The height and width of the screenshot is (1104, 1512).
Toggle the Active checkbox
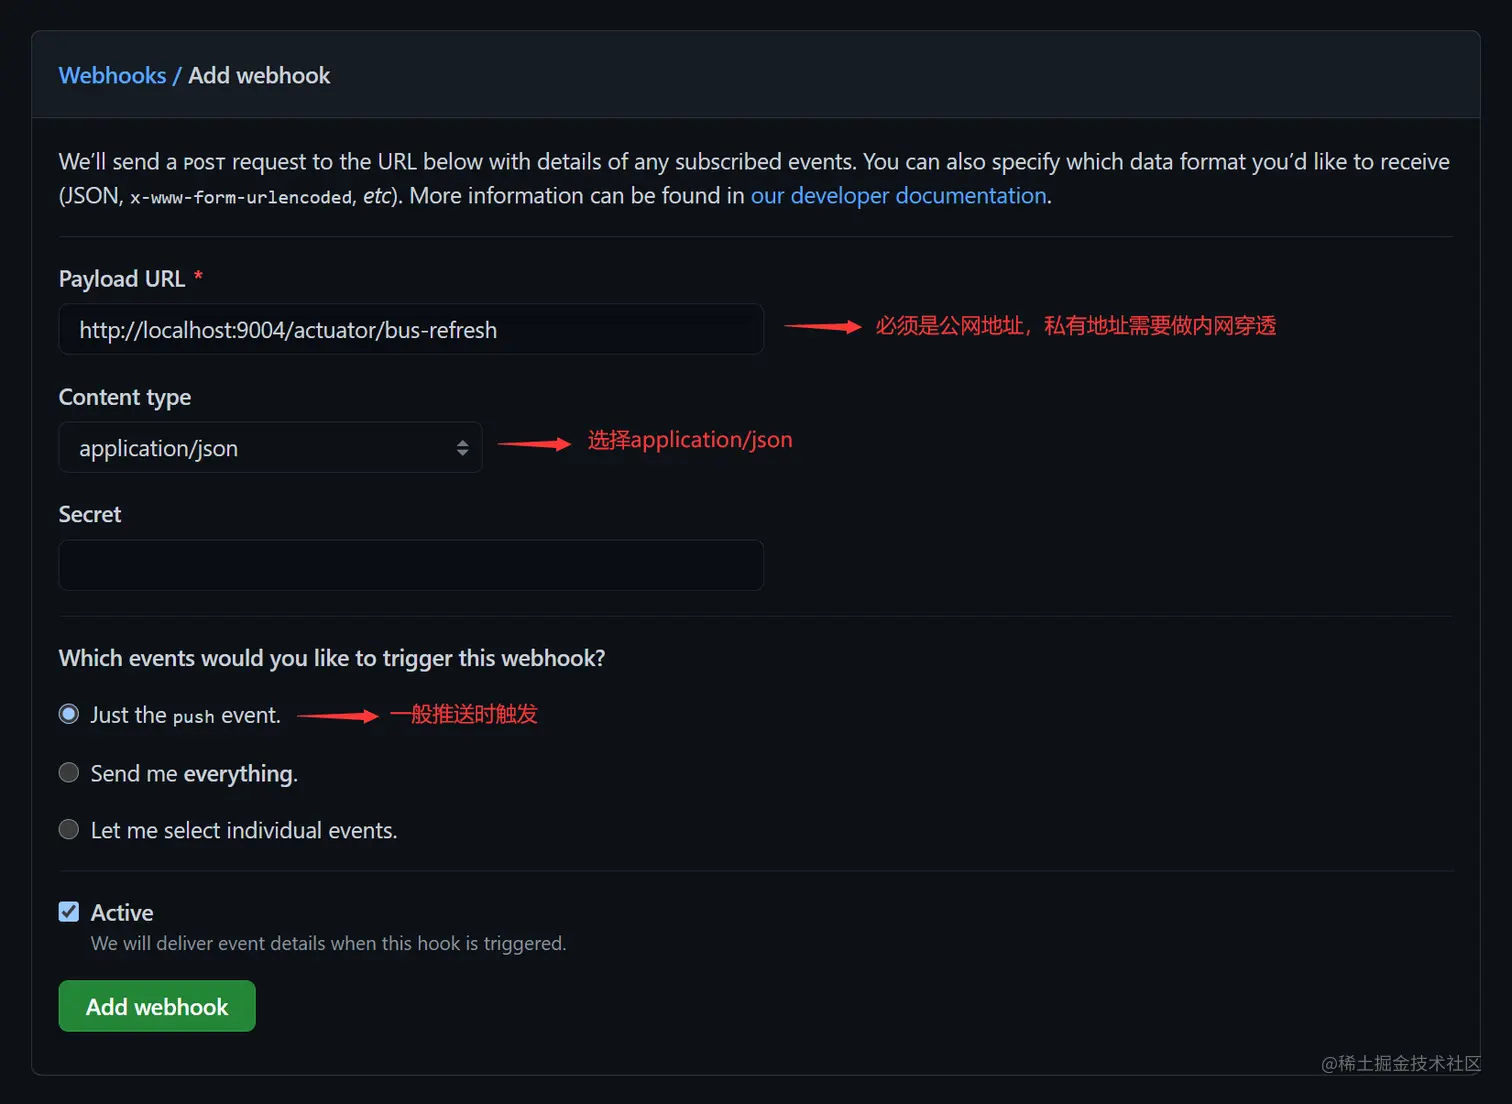[69, 911]
